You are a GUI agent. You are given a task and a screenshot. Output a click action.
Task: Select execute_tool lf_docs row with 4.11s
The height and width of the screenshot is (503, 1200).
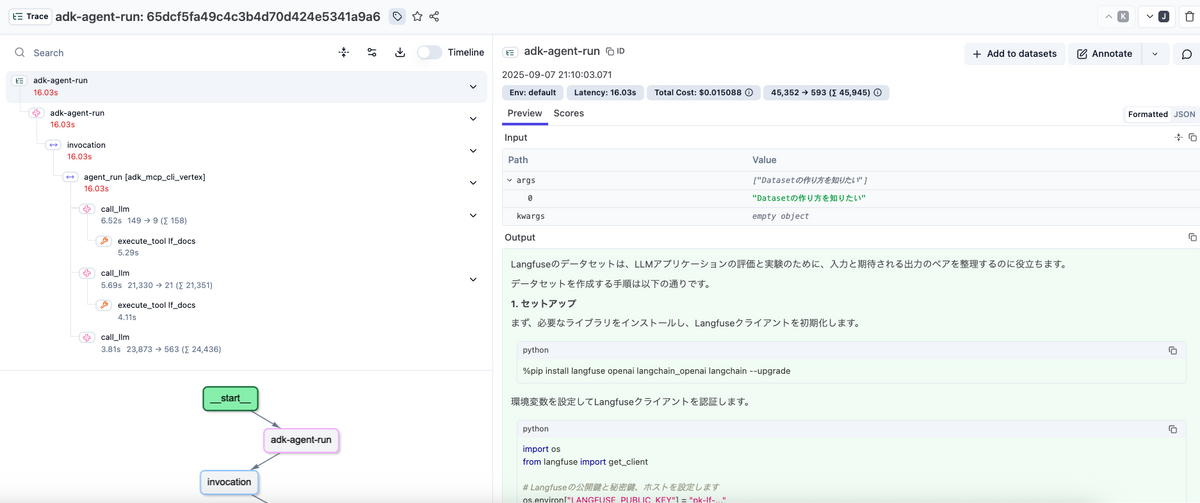(x=289, y=311)
